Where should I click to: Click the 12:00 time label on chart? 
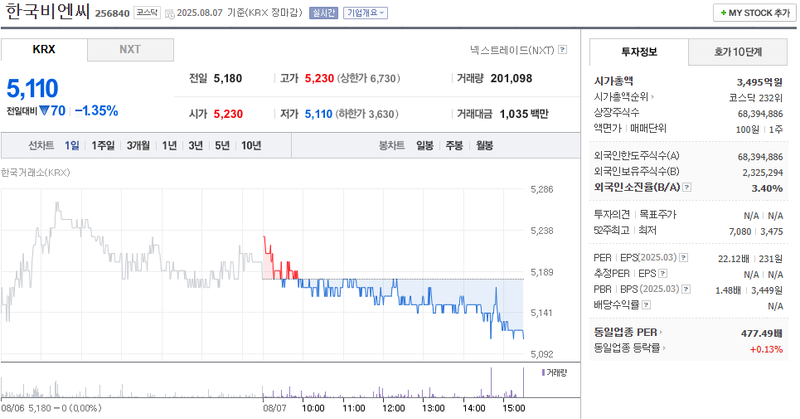pos(393,408)
